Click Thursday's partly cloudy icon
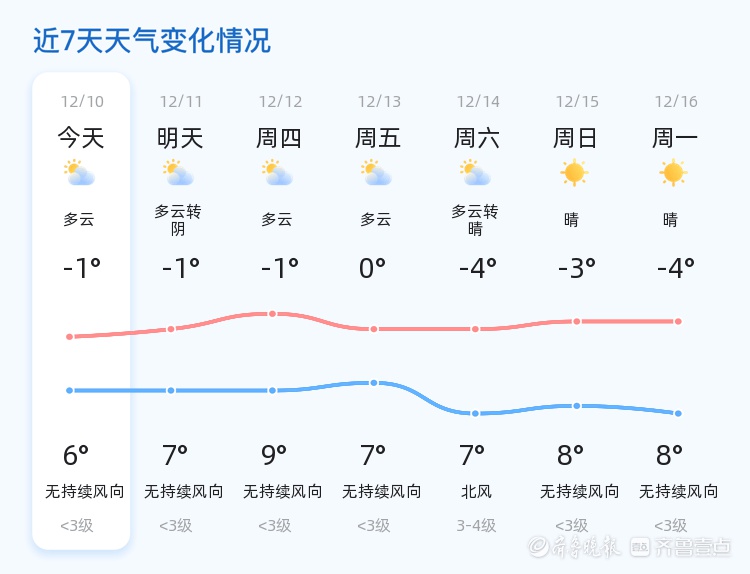This screenshot has width=750, height=574. pos(277,174)
